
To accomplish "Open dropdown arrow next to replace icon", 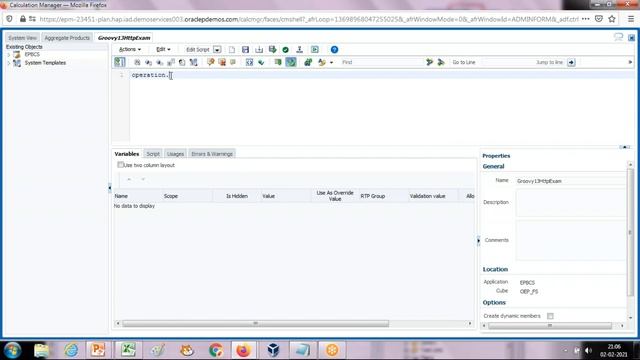I will tap(331, 63).
